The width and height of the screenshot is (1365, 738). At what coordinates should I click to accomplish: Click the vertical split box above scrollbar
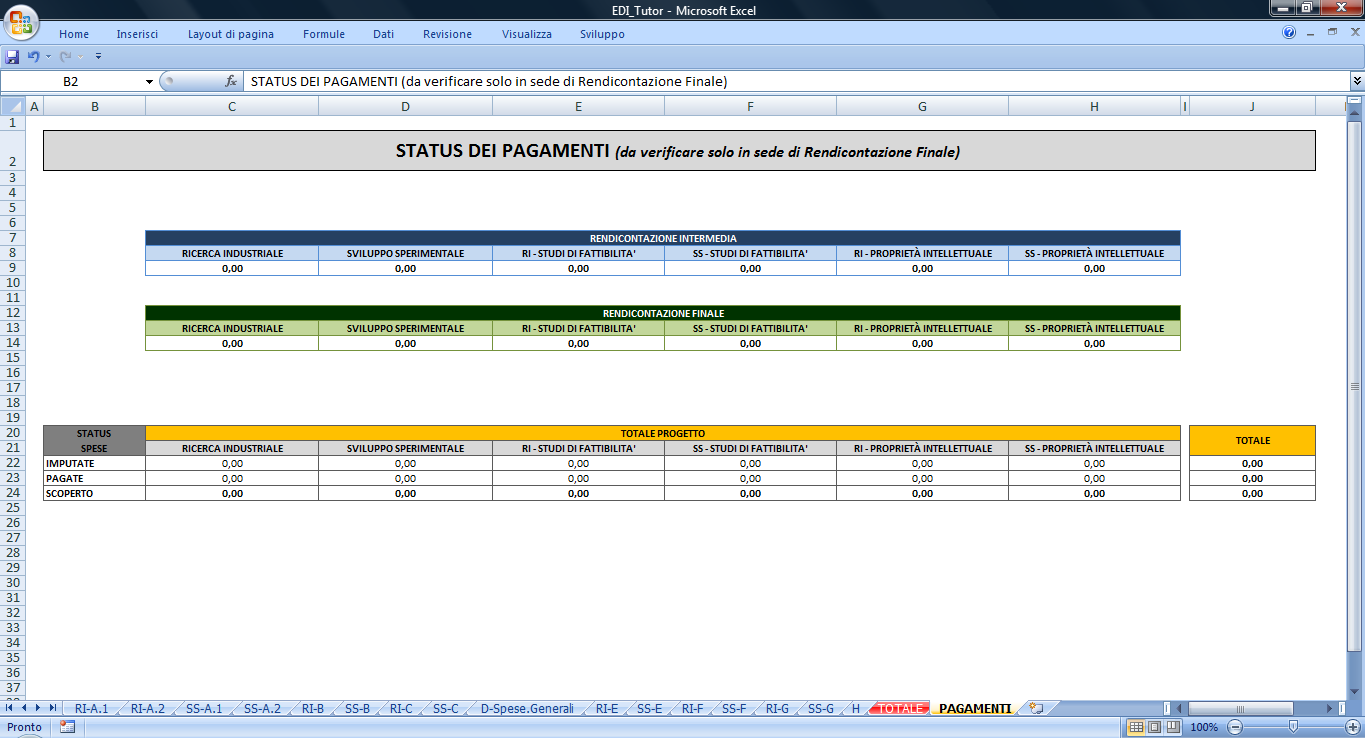(x=1356, y=101)
